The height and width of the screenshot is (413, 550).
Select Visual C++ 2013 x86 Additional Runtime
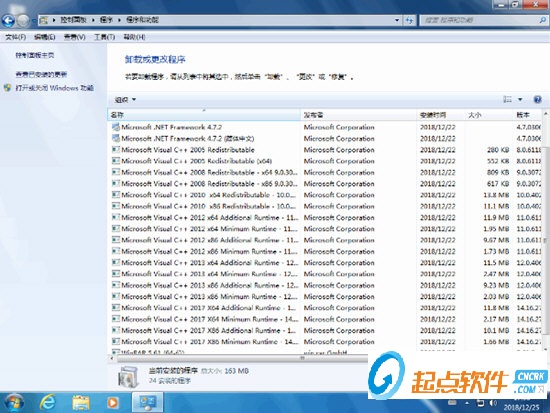point(325,285)
